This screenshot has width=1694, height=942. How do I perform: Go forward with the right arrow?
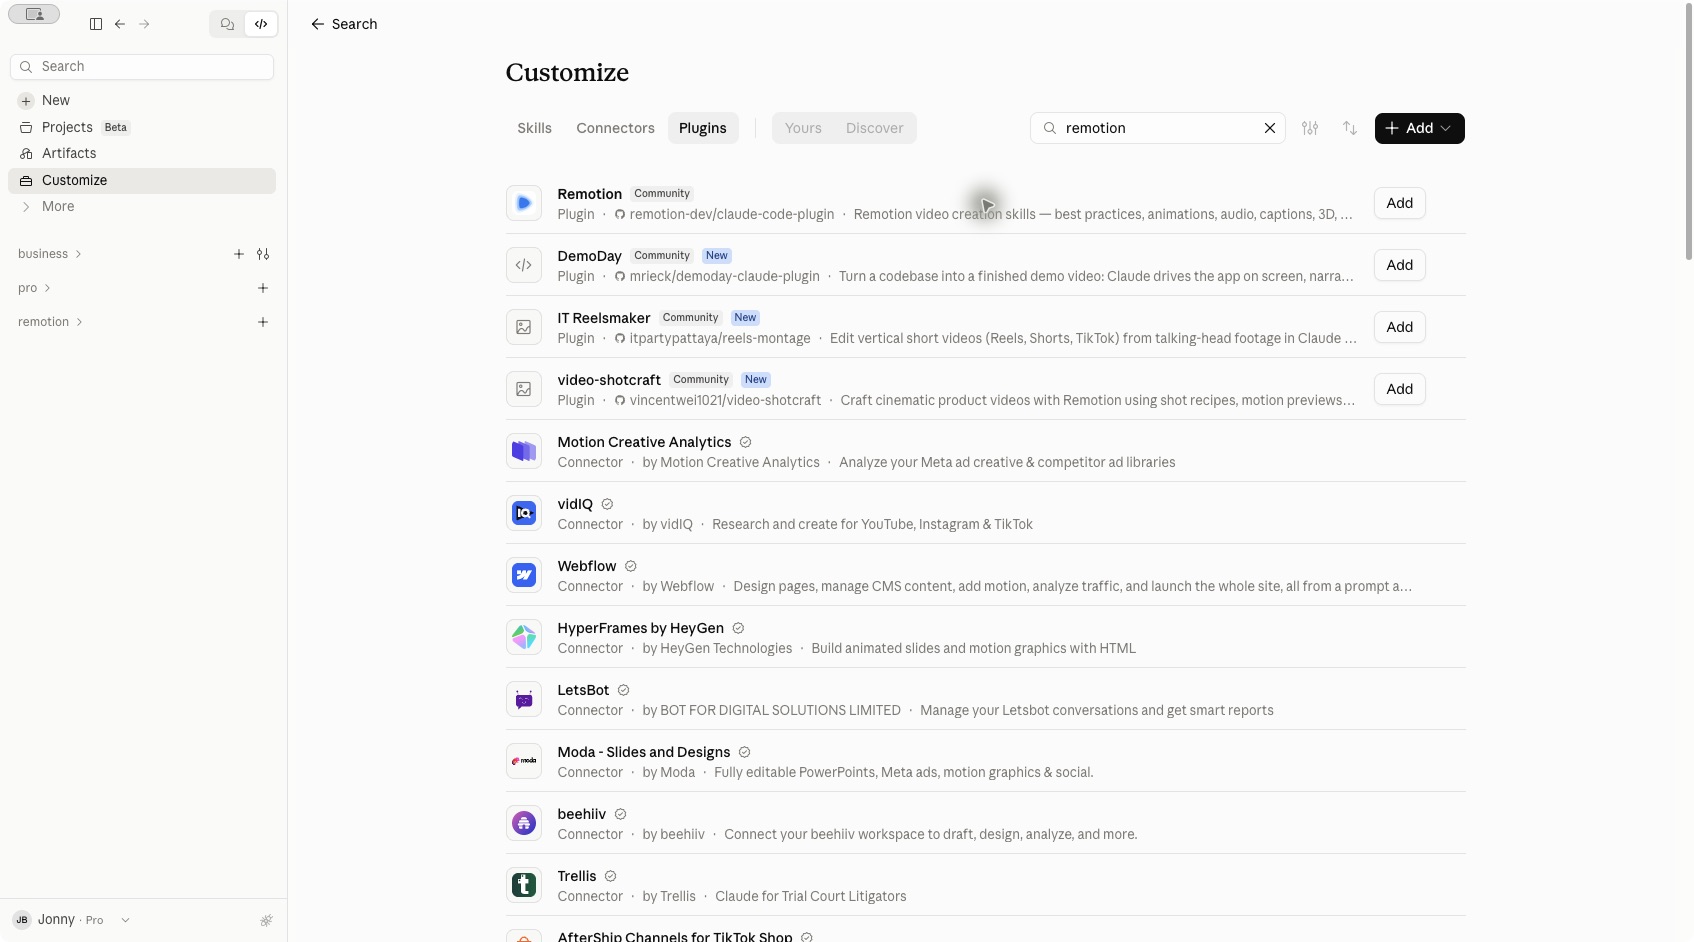[144, 24]
